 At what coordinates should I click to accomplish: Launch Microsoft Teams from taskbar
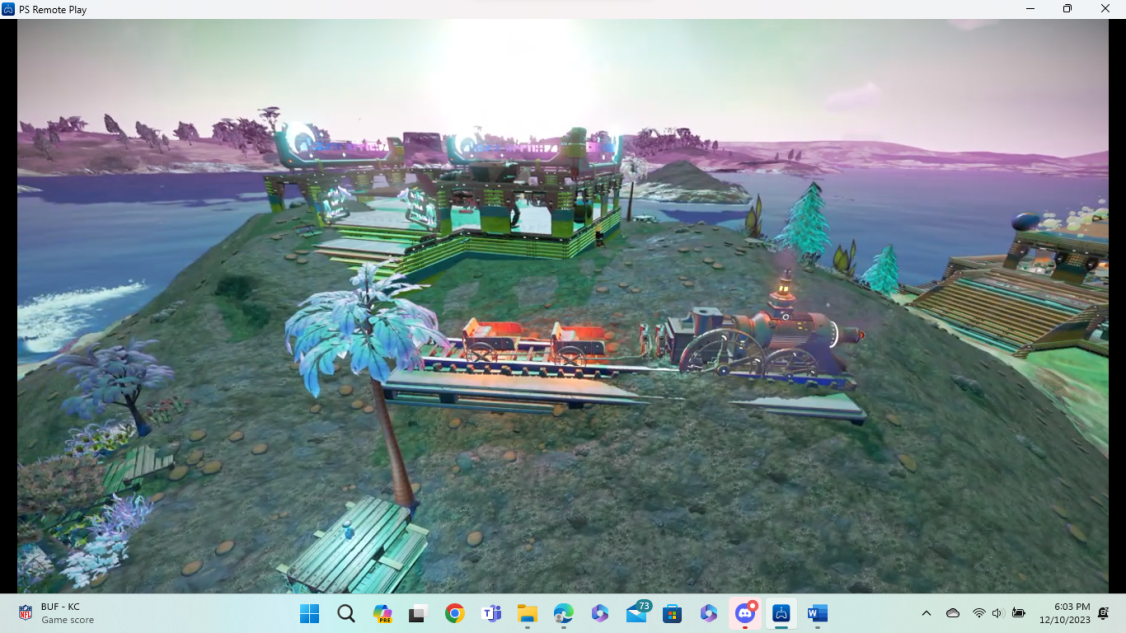click(x=491, y=613)
